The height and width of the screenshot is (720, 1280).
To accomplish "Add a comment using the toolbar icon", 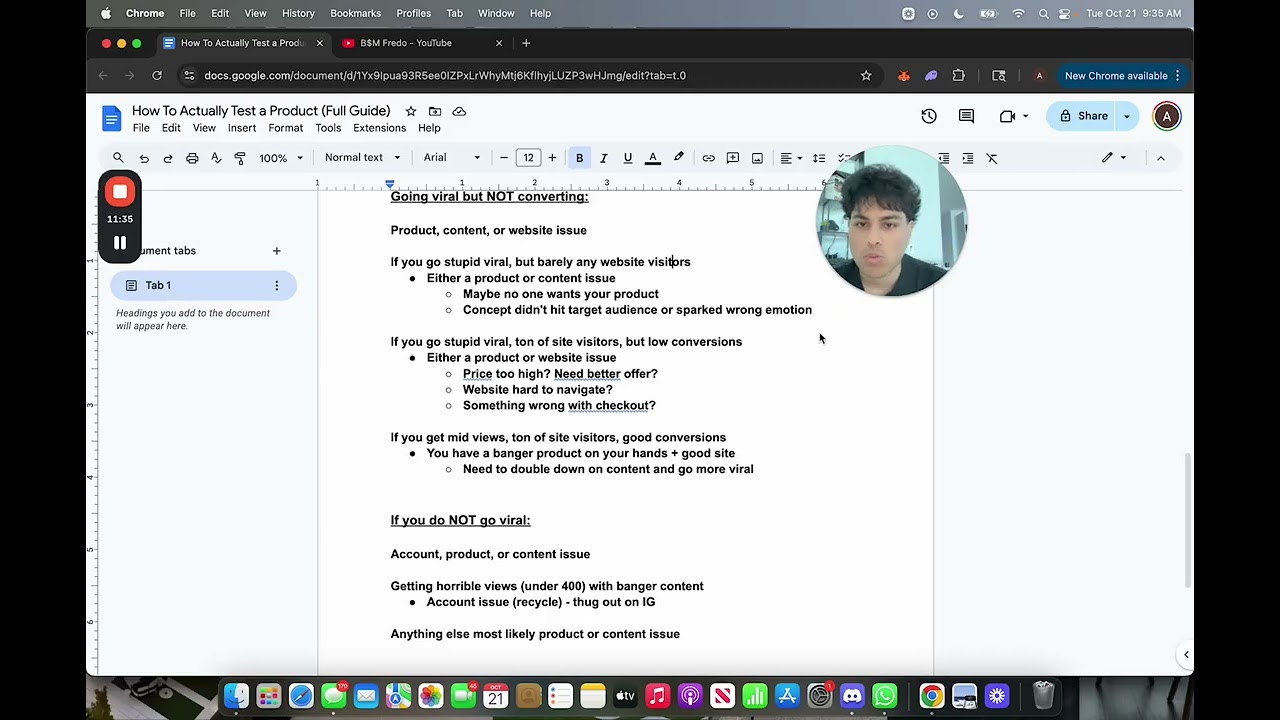I will click(x=733, y=158).
